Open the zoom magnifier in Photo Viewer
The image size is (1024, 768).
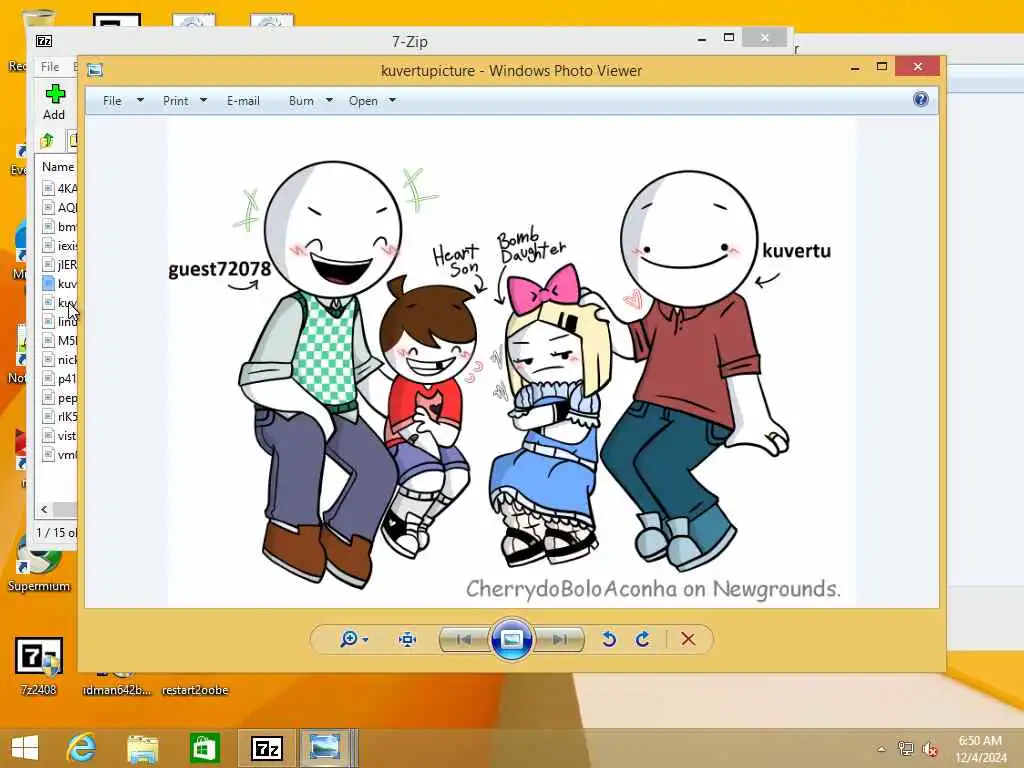point(349,639)
